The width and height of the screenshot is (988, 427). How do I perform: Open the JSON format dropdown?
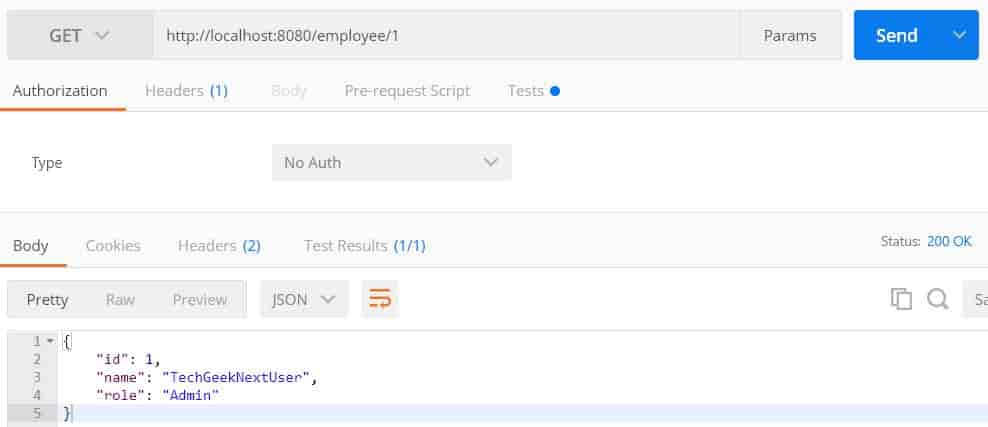[x=304, y=299]
